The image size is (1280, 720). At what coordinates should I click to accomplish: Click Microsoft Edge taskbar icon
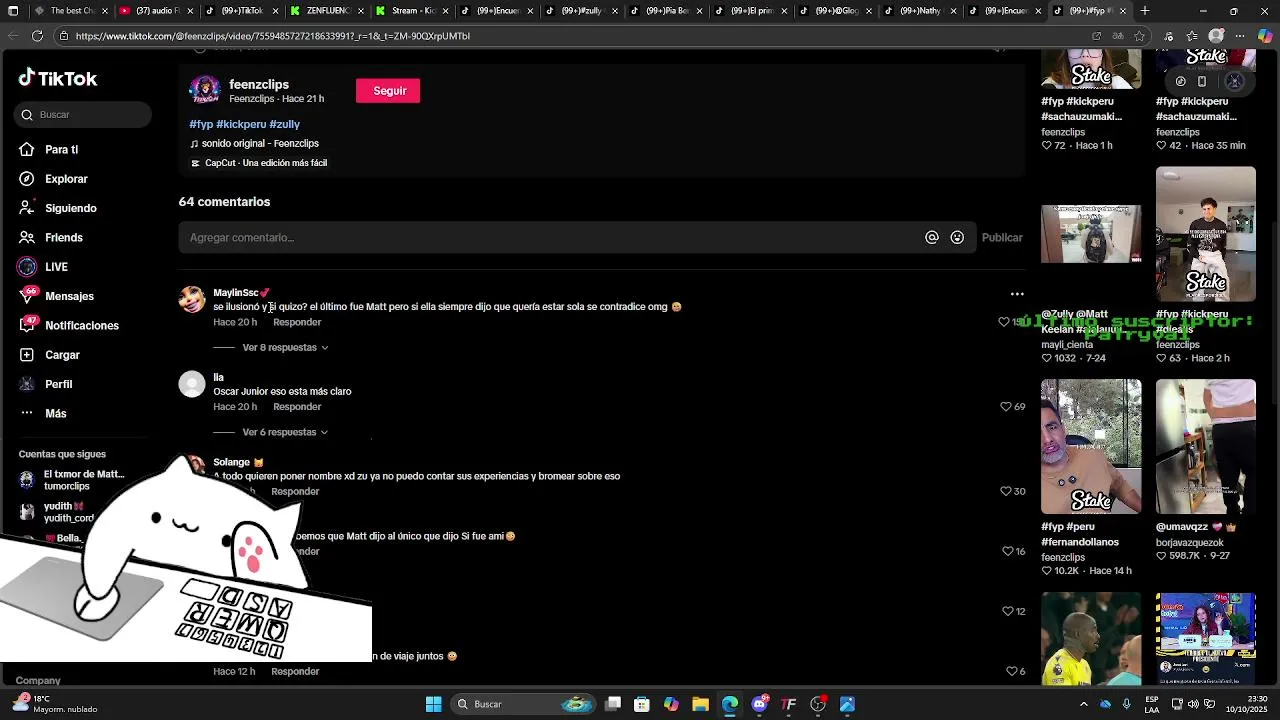(x=730, y=704)
